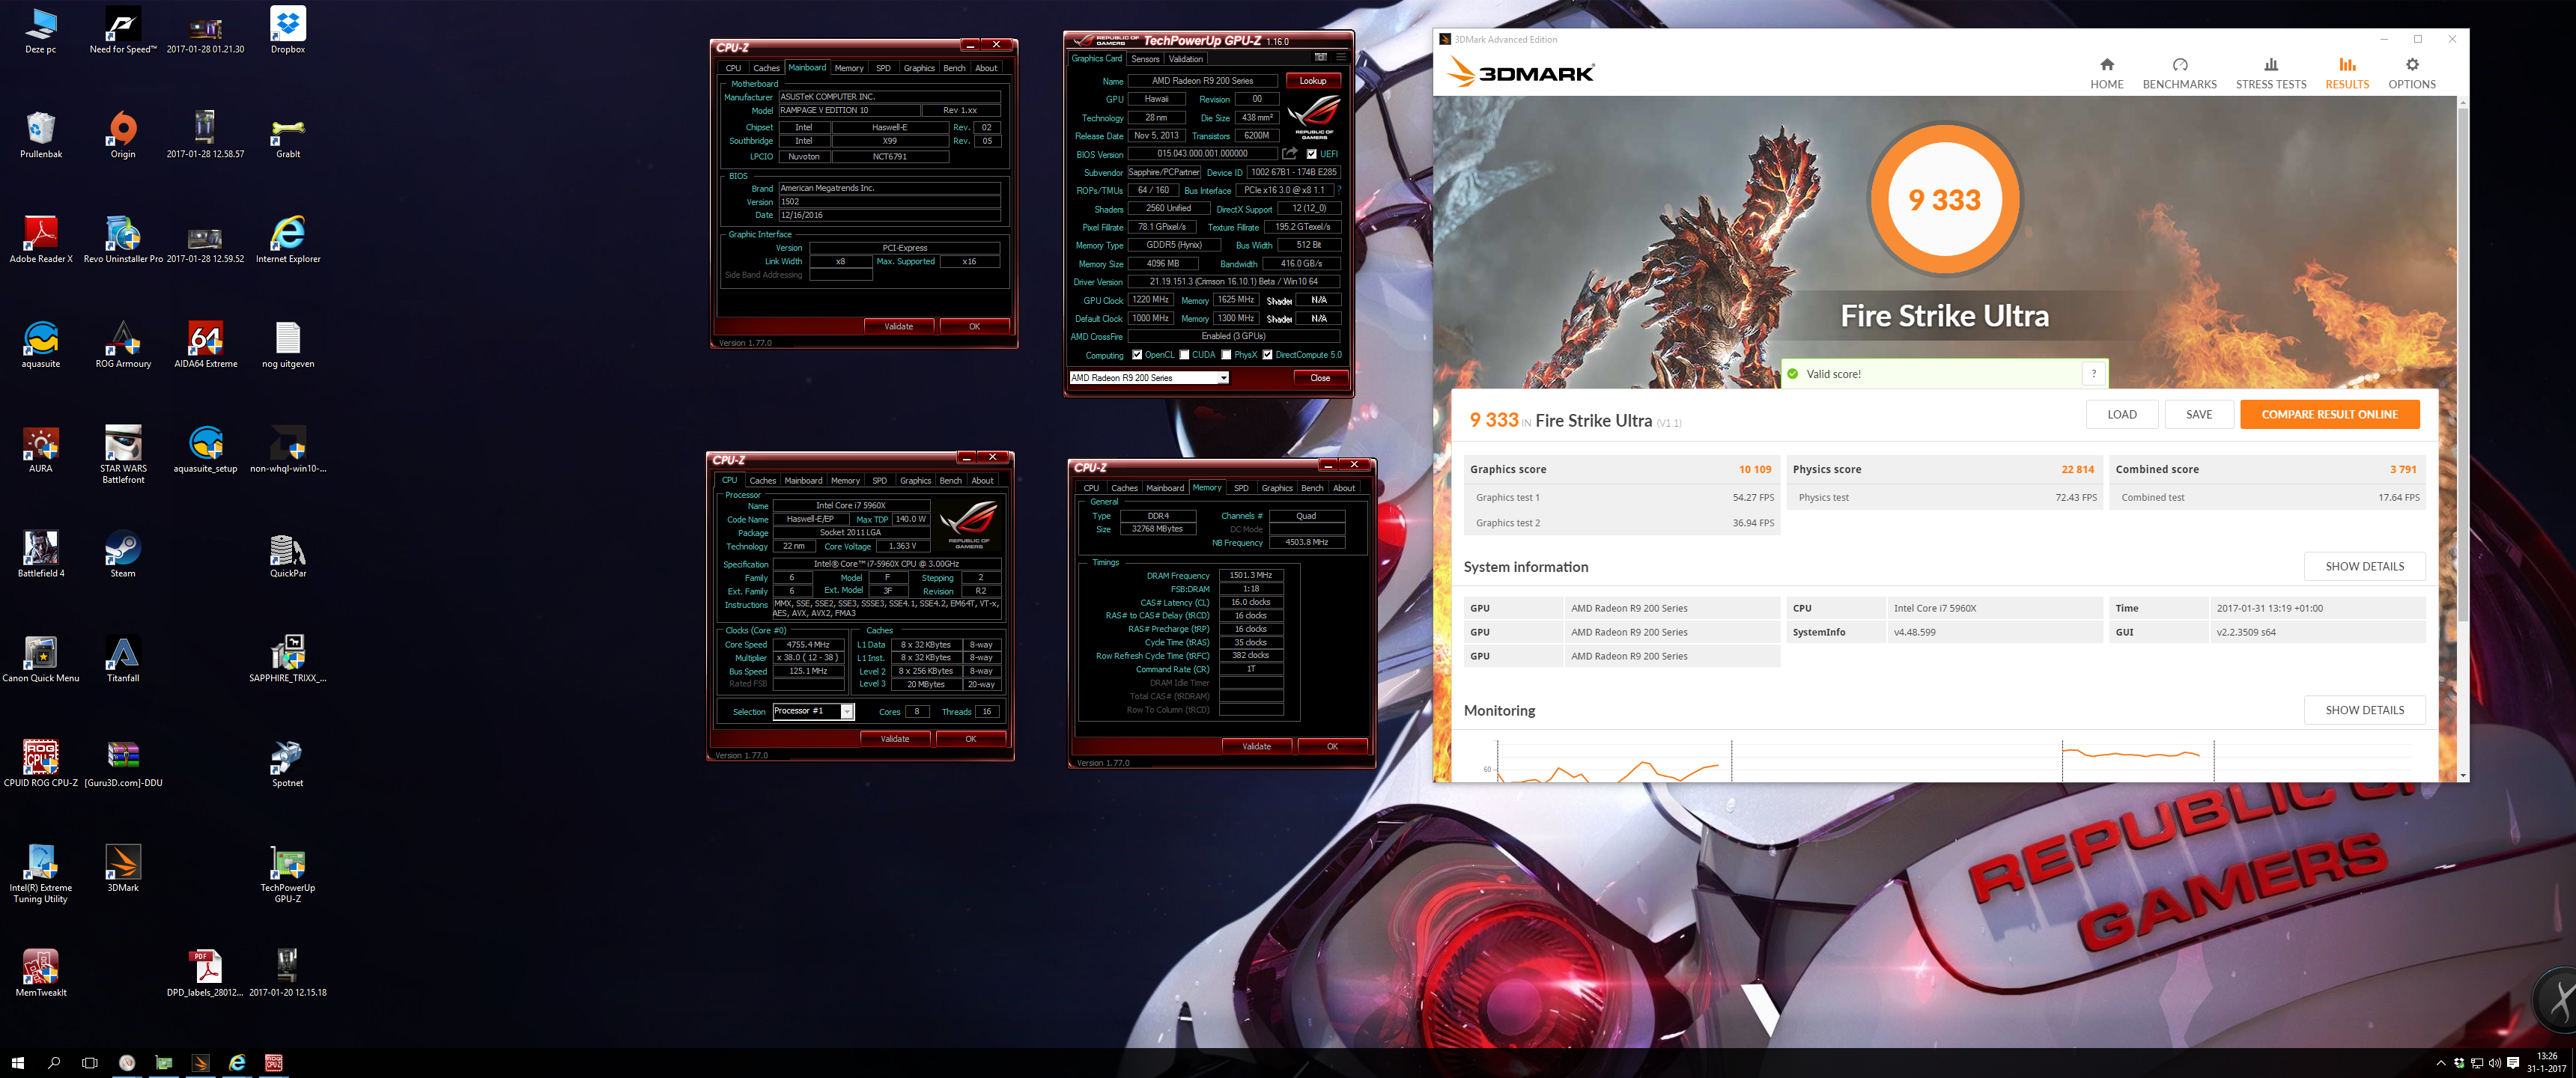Click the 3DMark scrollbar down arrow

tap(2462, 776)
